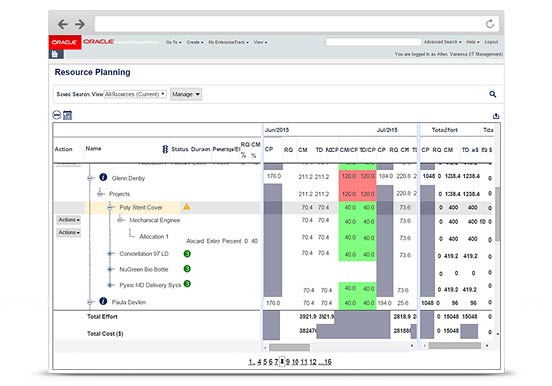
Task: Expand the Constellation 97 LD node
Action: pyautogui.click(x=110, y=254)
